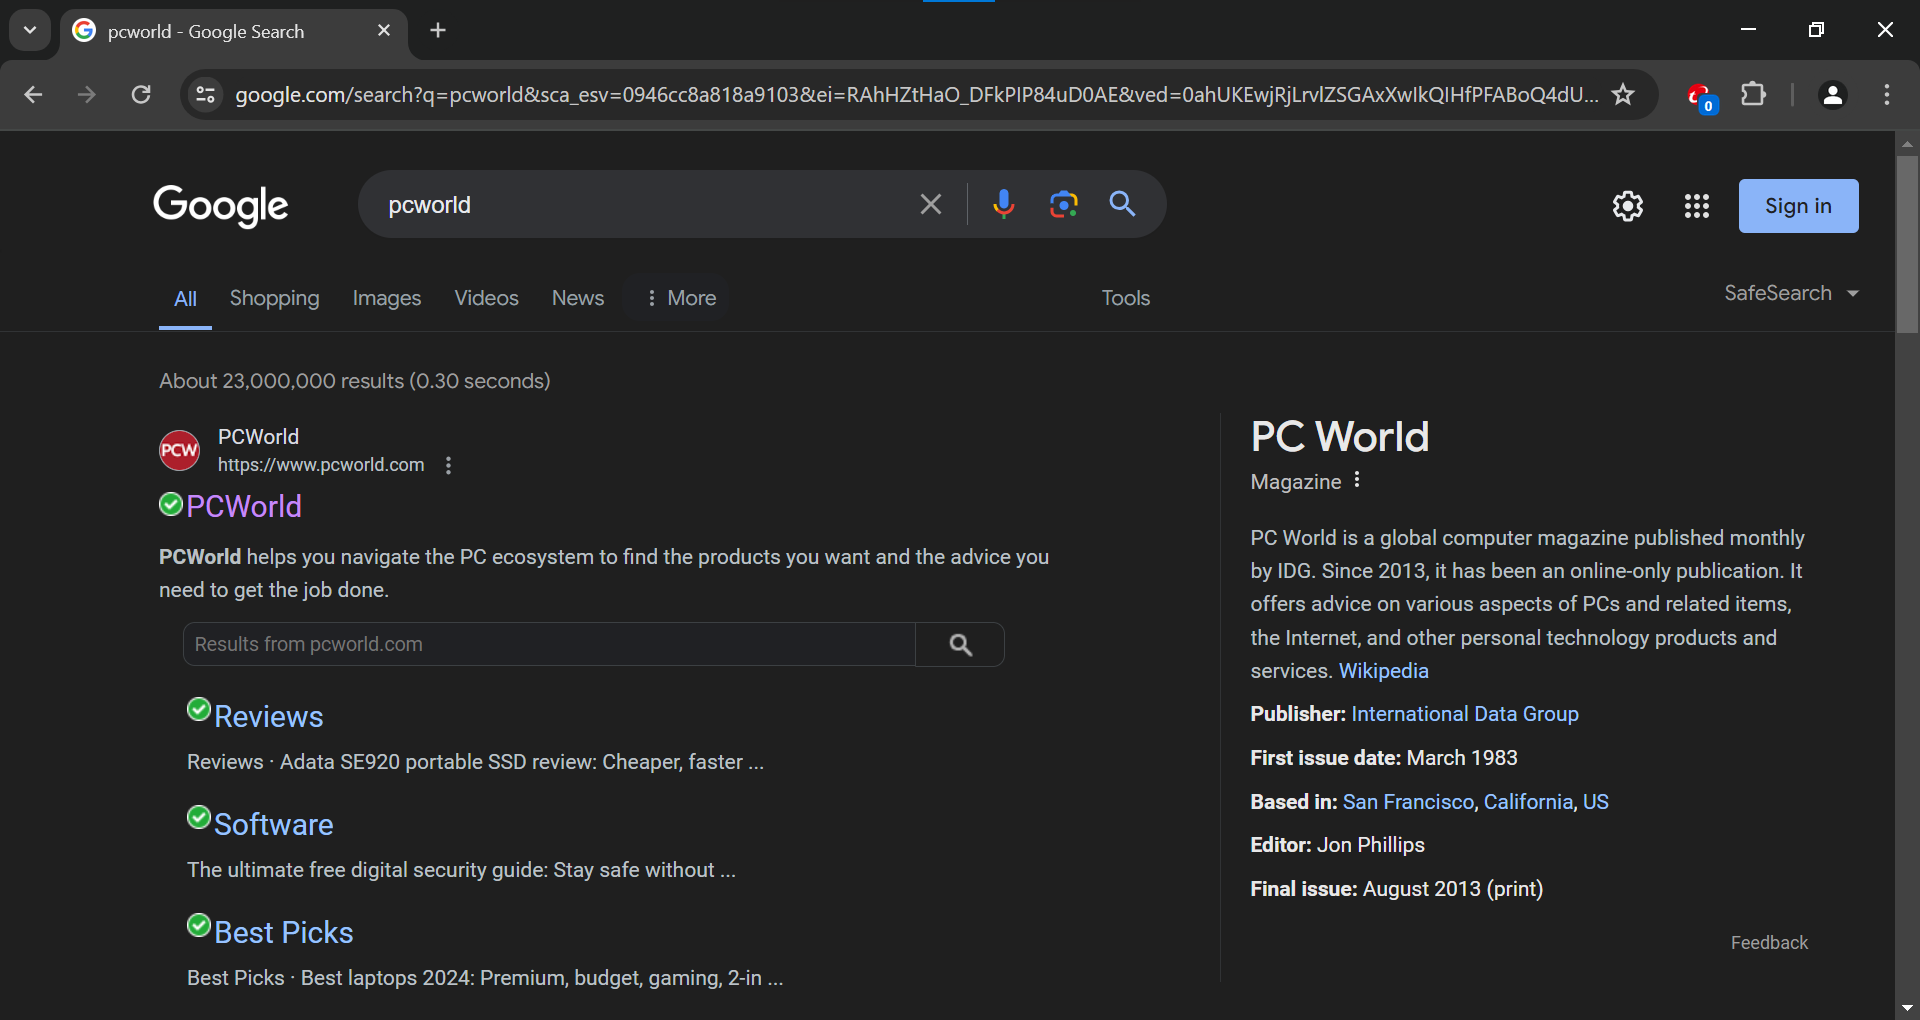Reload the current page
The height and width of the screenshot is (1020, 1920).
(x=141, y=95)
